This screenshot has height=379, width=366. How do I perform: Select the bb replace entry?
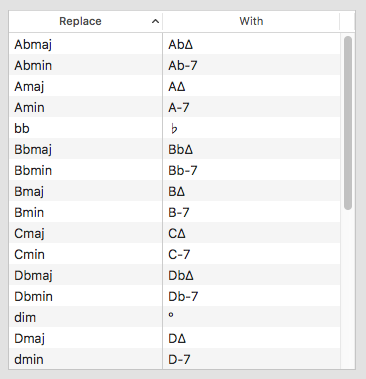pos(22,128)
